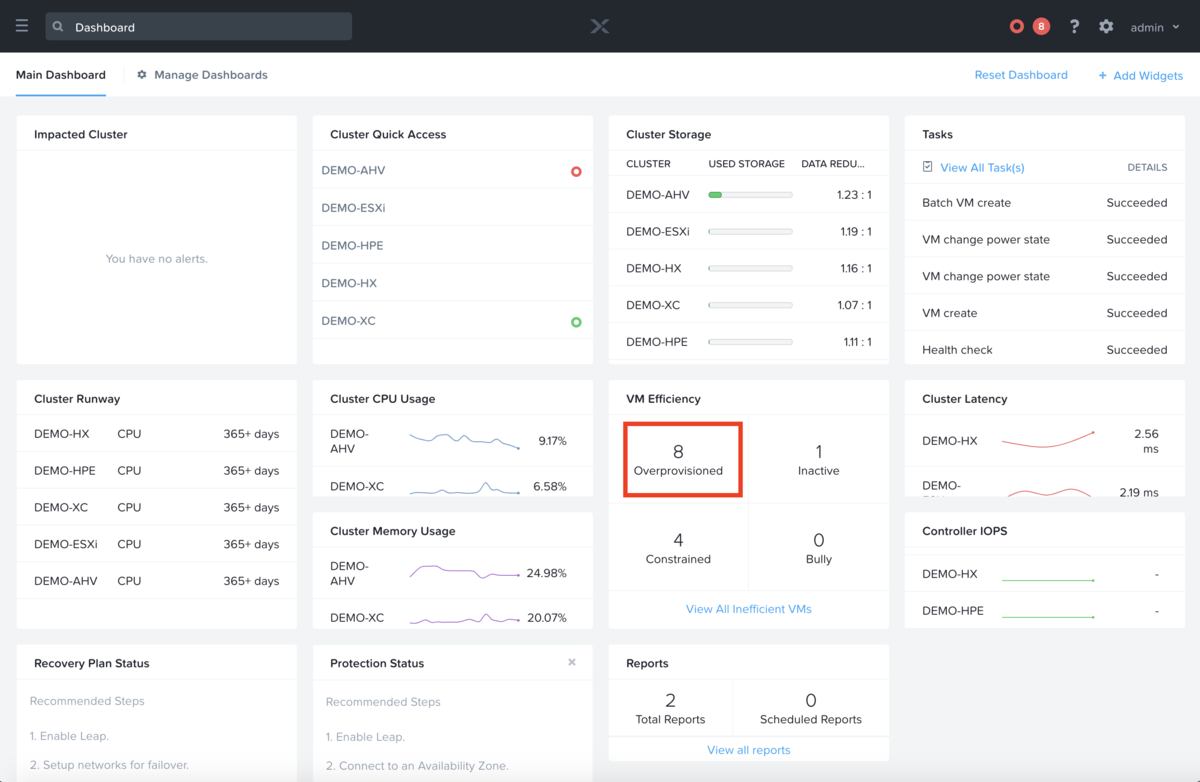Click inside the Dashboard search field
The width and height of the screenshot is (1200, 782).
200,26
